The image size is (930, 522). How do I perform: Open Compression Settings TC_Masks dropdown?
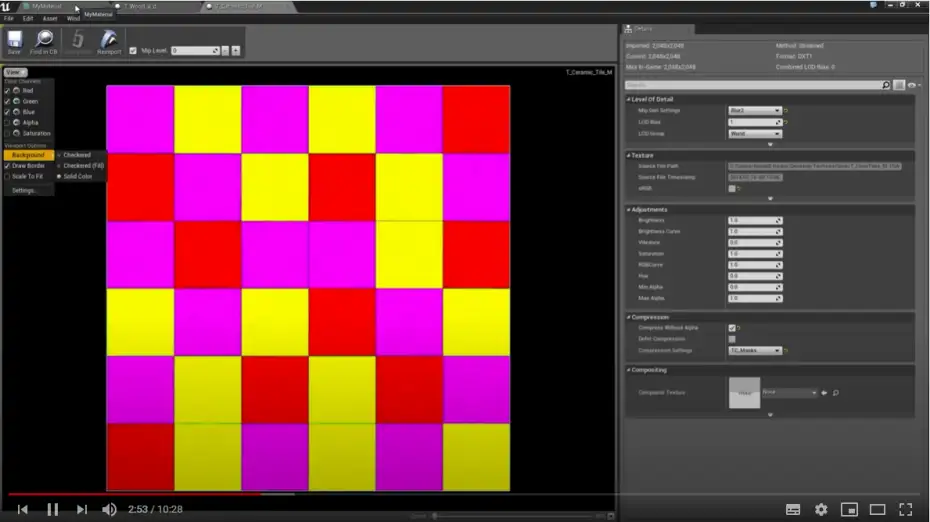point(755,351)
